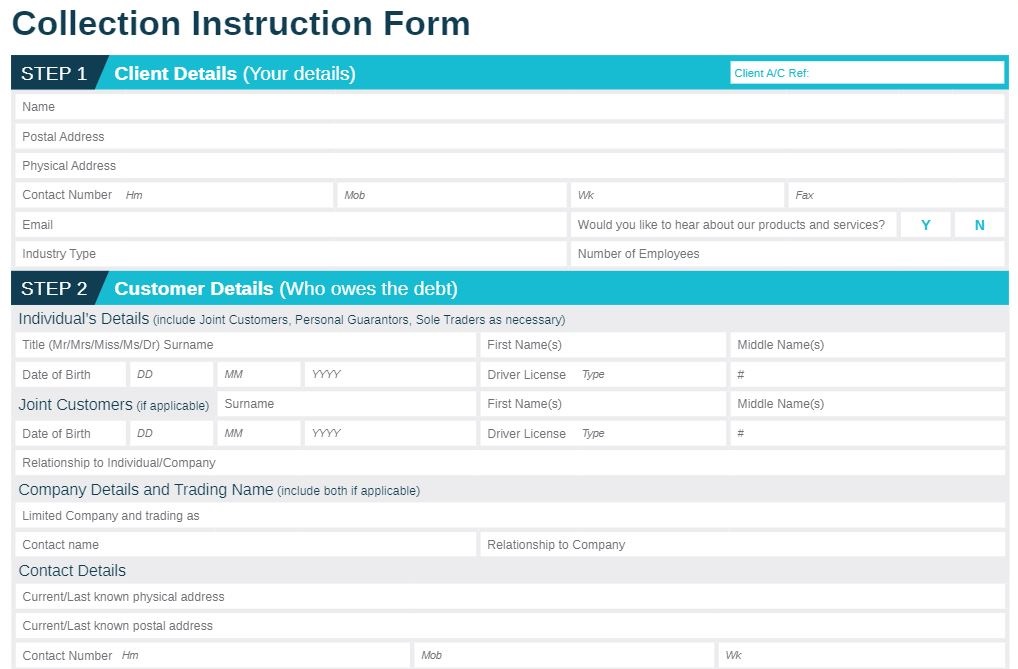Click the client Contact Number Hm field
Screen dimensions: 1018x669
point(174,195)
